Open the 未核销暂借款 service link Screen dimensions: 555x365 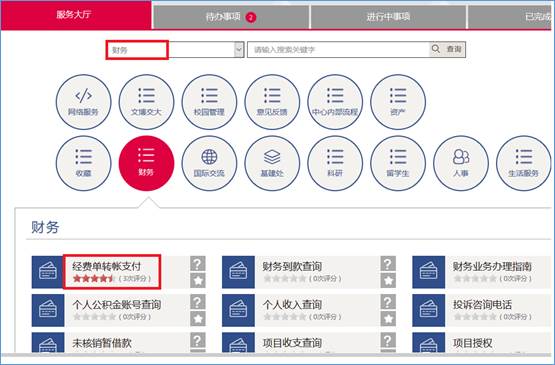(102, 343)
